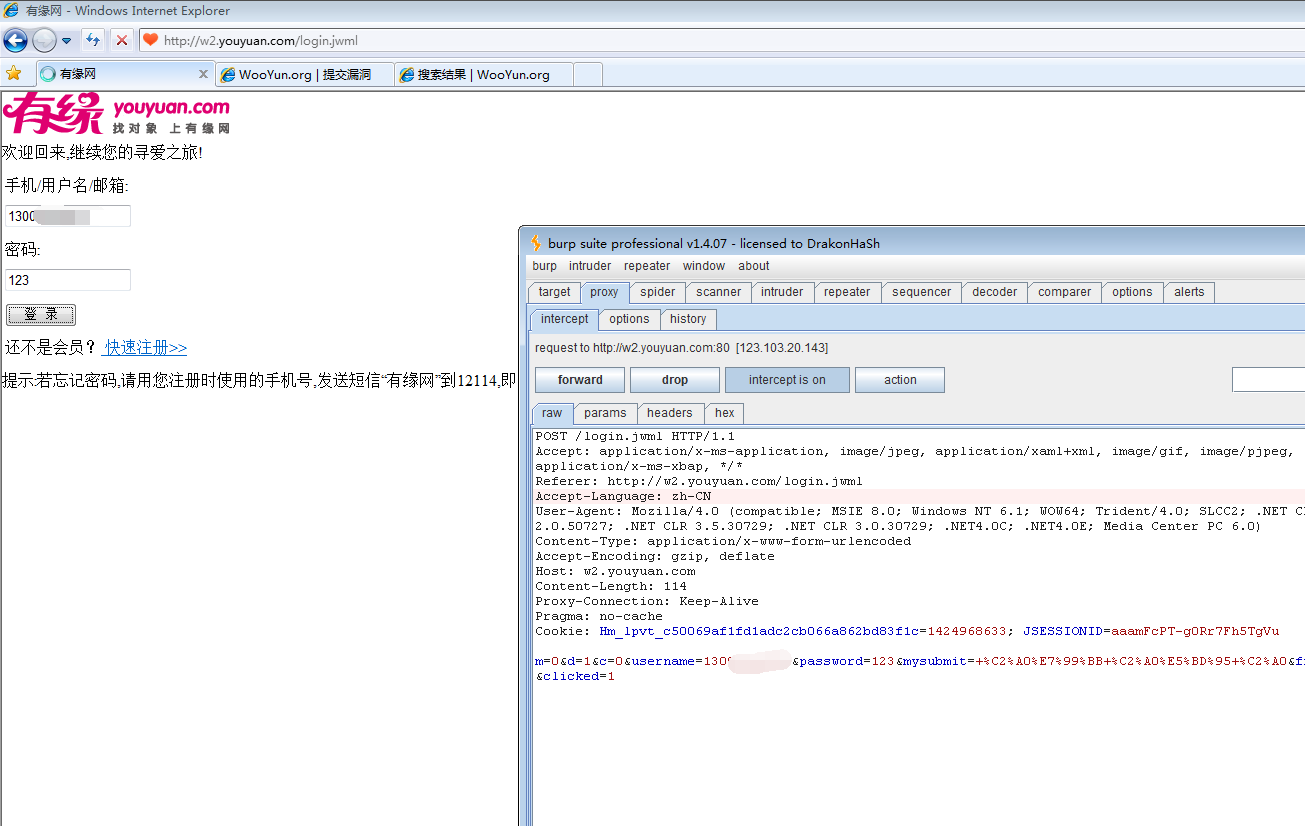Click the 'Referer: http://w2.youyuan.com/login.jwml' line
1305x826 pixels.
(699, 481)
